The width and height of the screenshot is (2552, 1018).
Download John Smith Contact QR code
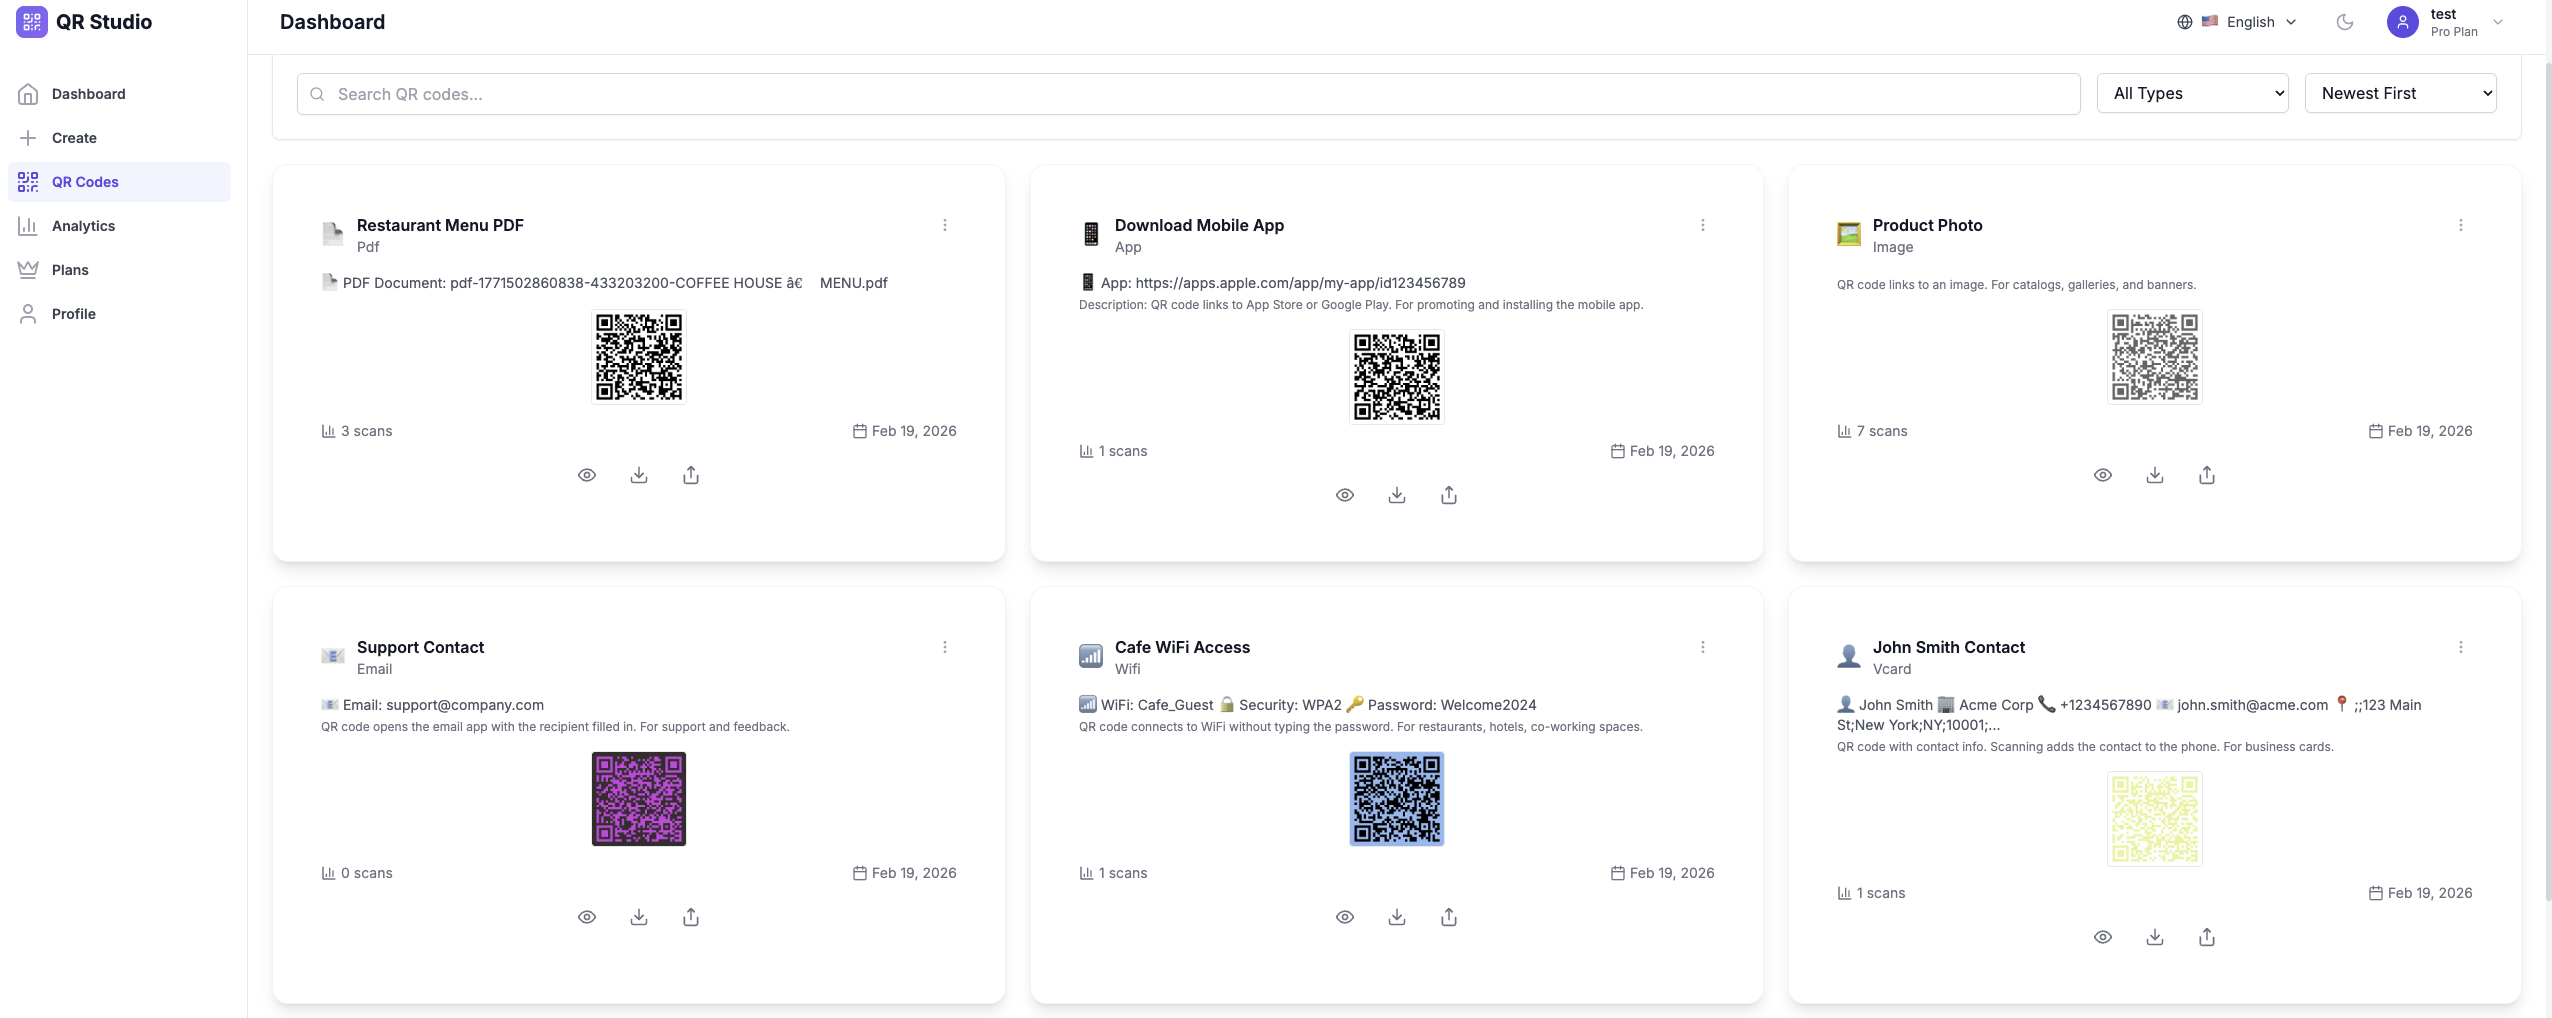click(2155, 937)
